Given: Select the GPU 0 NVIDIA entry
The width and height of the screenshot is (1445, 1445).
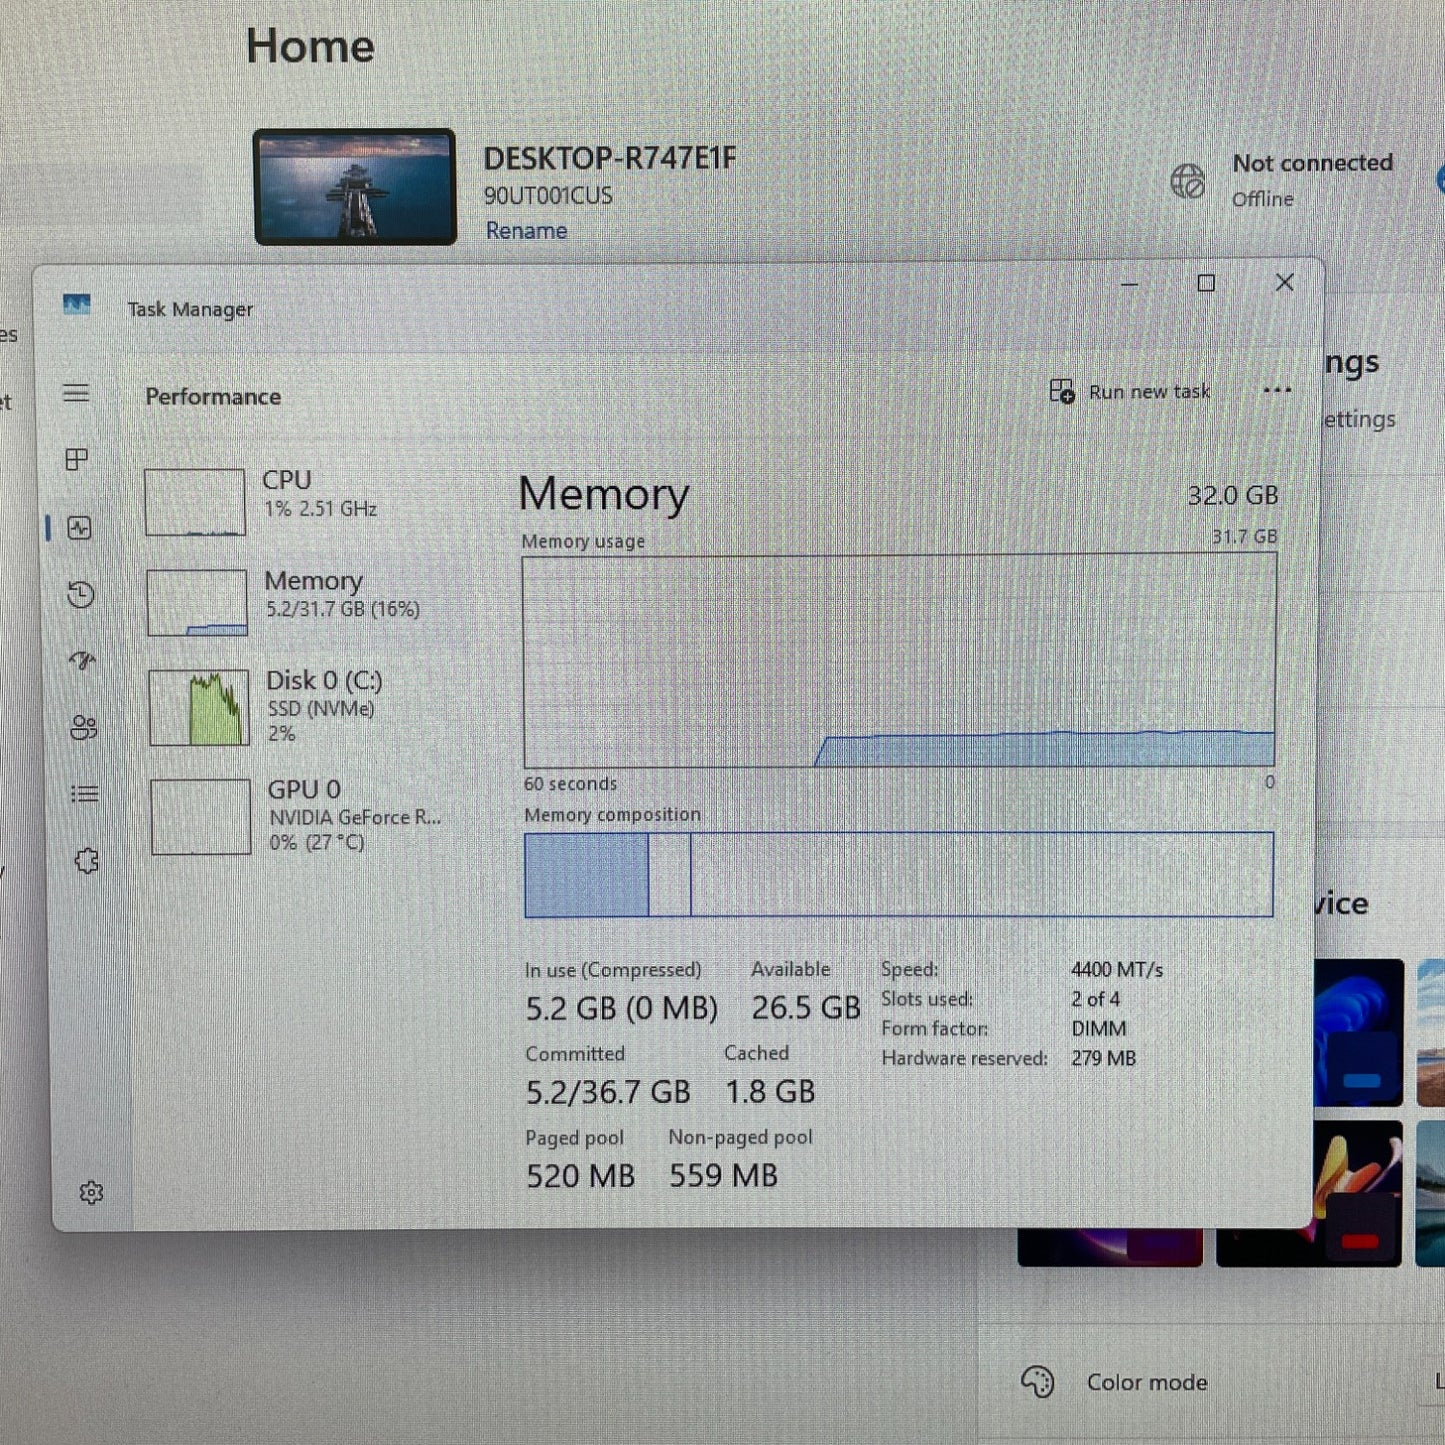Looking at the screenshot, I should pos(300,816).
